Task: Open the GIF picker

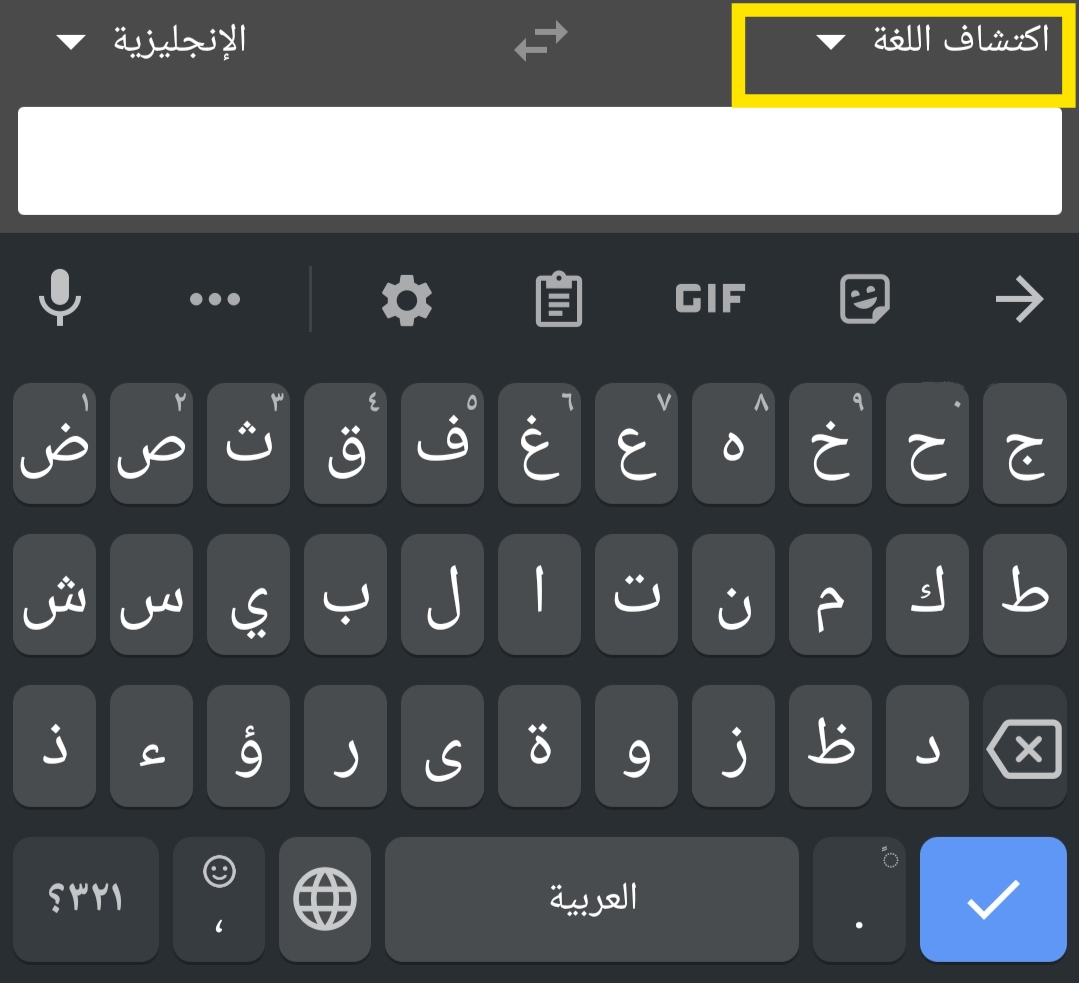Action: click(710, 298)
